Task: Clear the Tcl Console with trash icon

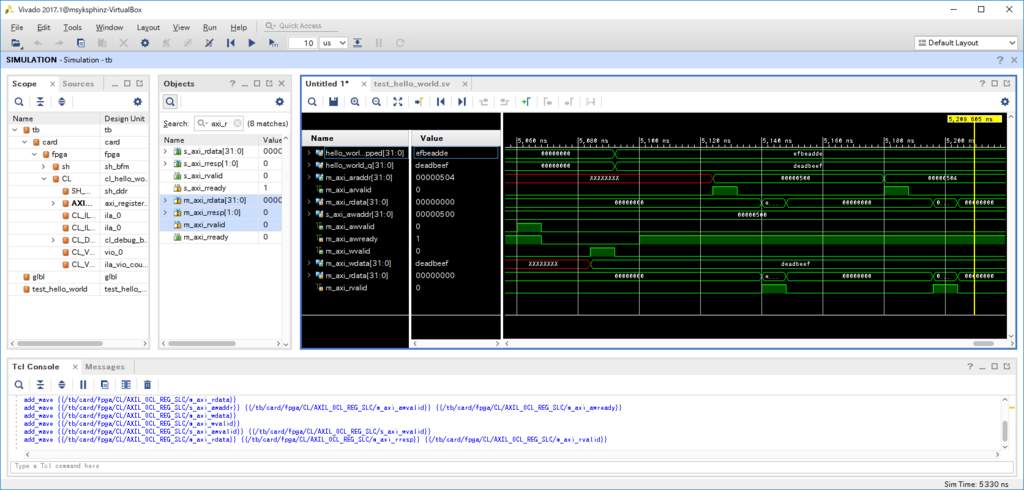Action: pos(148,385)
